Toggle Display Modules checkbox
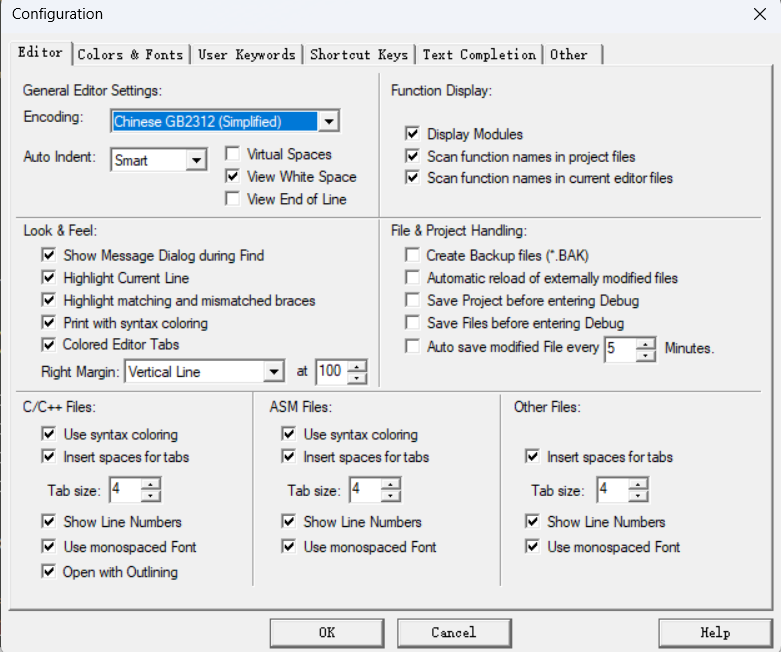Image resolution: width=781 pixels, height=652 pixels. point(412,133)
